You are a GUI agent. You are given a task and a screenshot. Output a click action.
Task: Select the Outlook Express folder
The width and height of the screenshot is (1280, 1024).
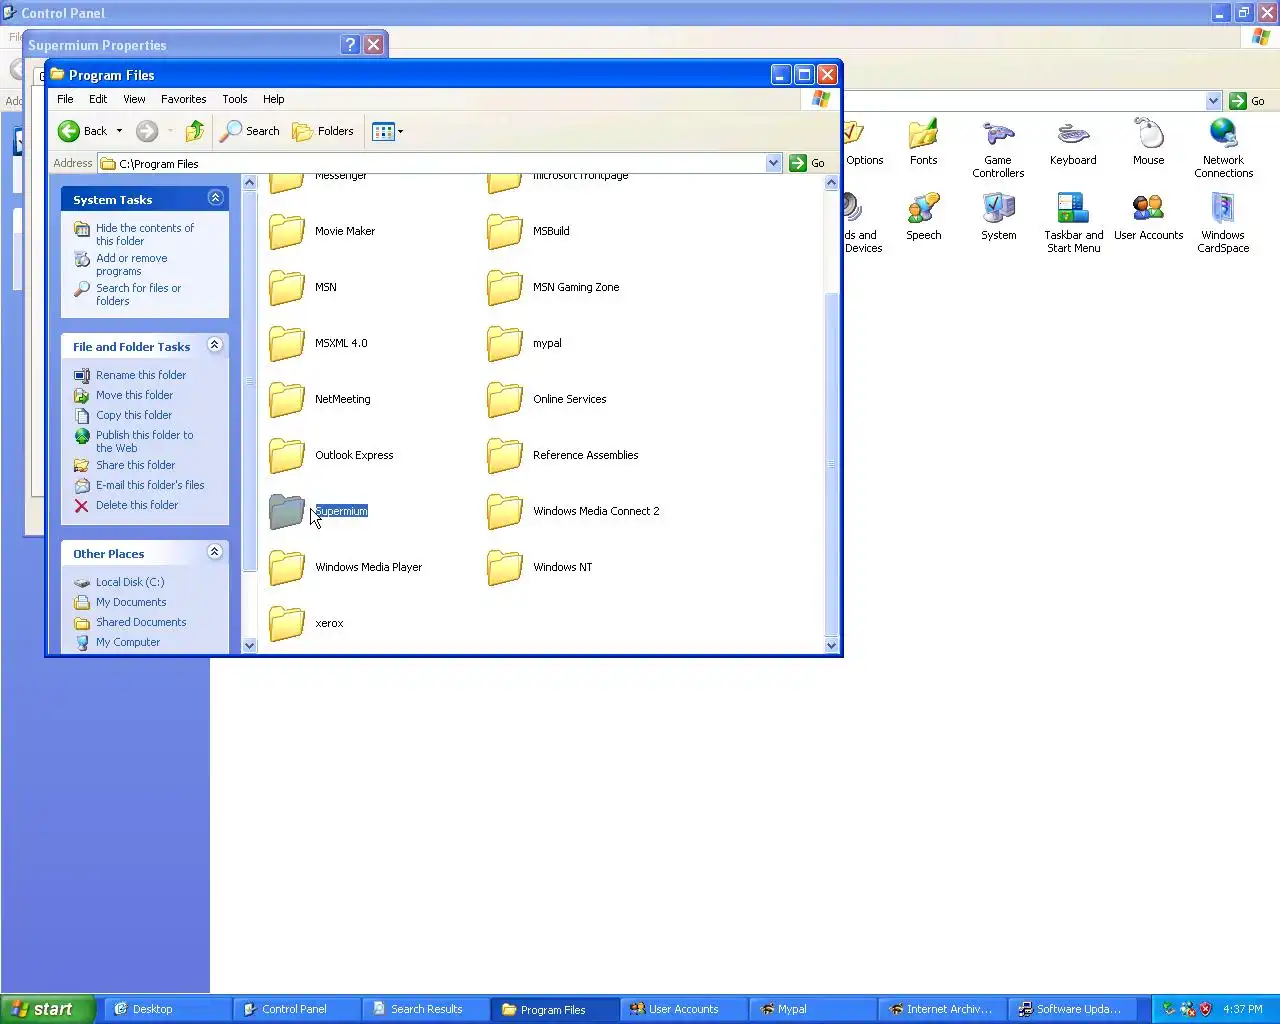(x=331, y=455)
